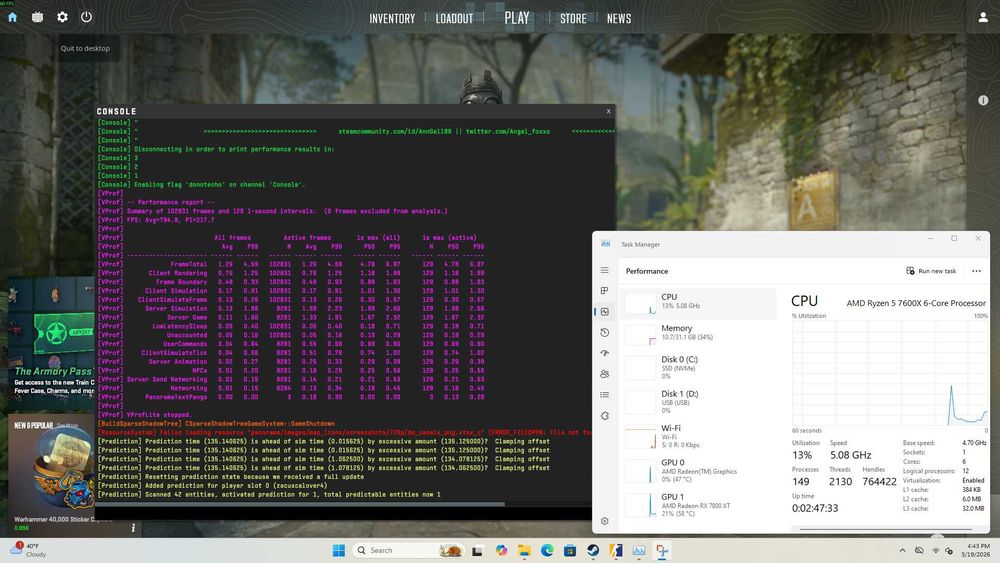The image size is (1000, 563).
Task: Open Task View on the taskbar
Action: (477, 550)
